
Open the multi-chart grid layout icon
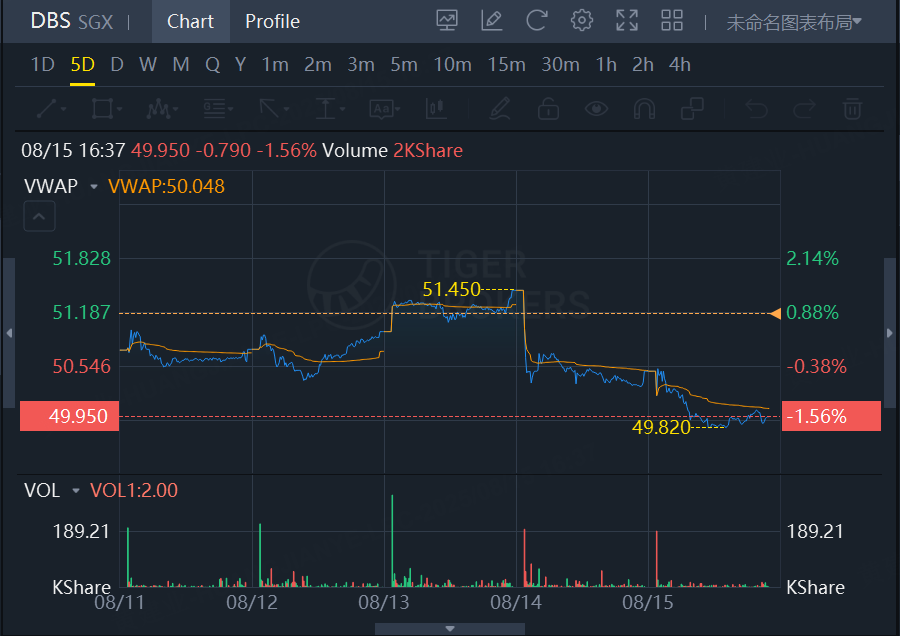672,21
